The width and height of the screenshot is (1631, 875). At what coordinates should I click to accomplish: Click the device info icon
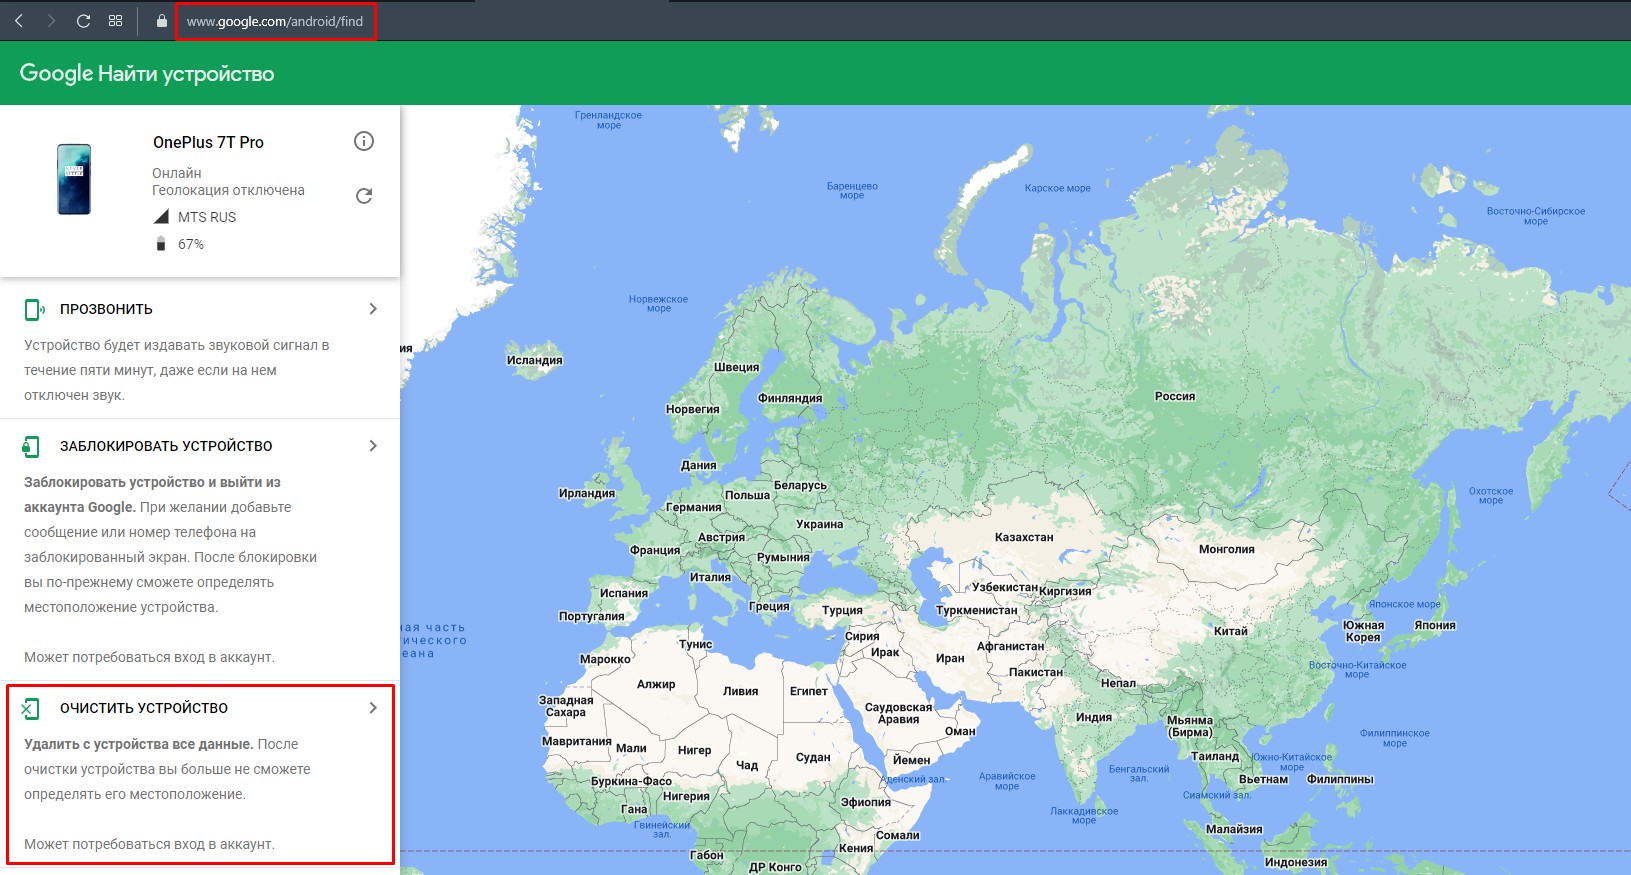[364, 141]
